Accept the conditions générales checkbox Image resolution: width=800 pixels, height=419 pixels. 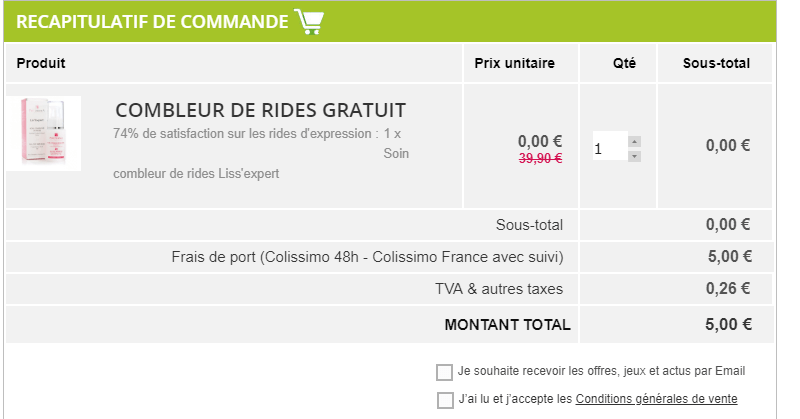point(445,400)
